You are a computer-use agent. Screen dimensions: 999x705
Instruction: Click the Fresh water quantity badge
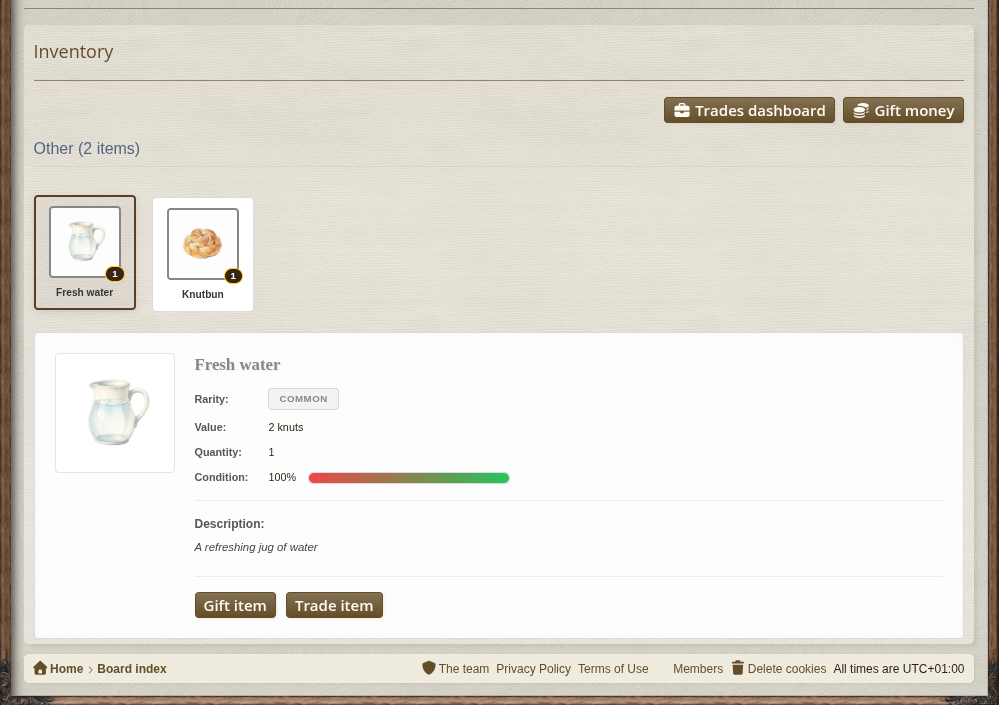tap(115, 274)
